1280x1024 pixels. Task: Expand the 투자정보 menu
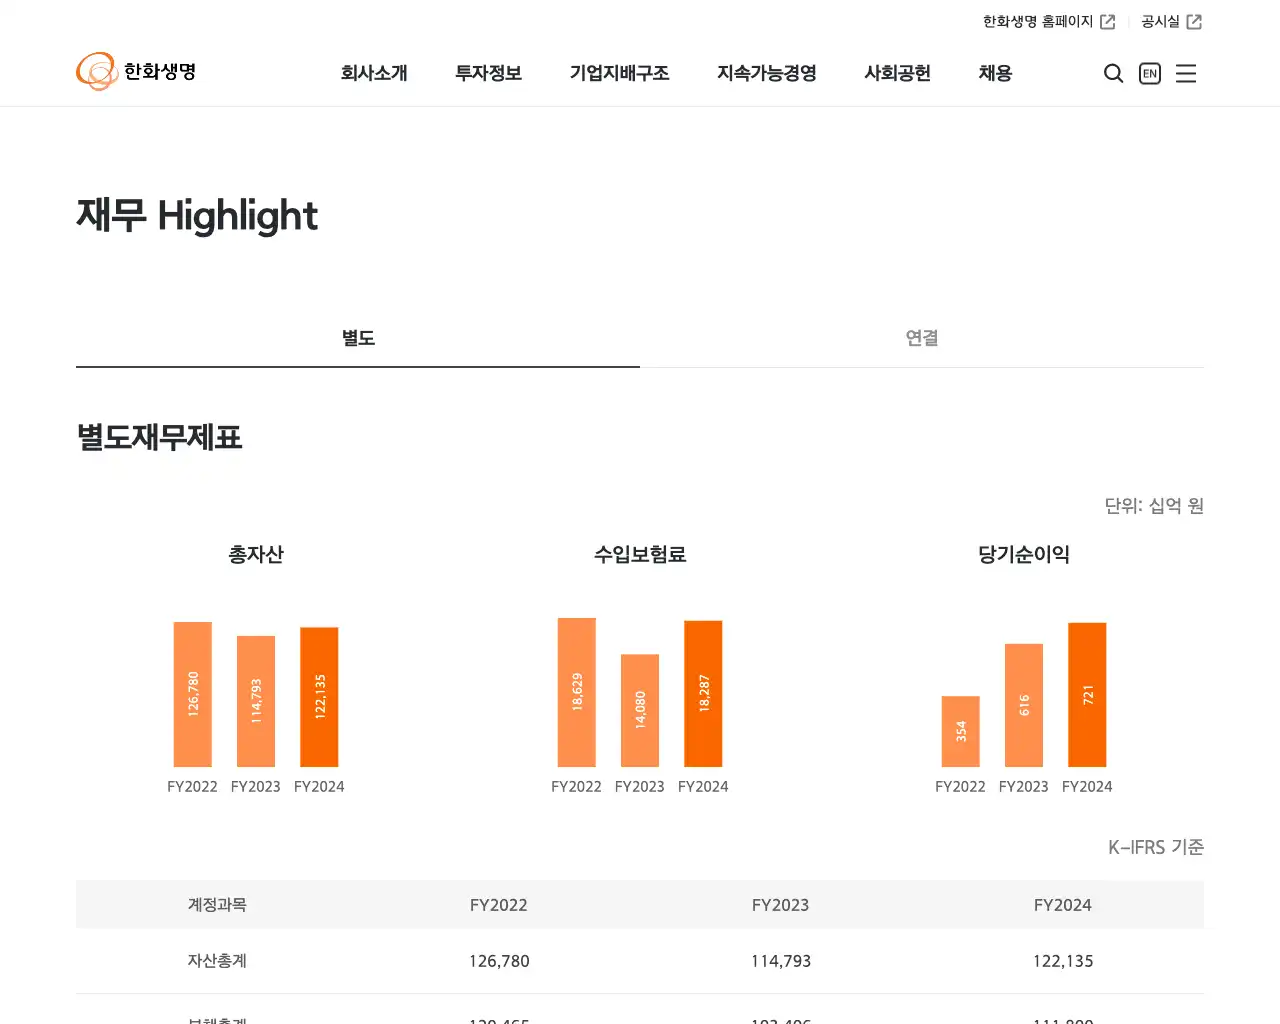[489, 73]
